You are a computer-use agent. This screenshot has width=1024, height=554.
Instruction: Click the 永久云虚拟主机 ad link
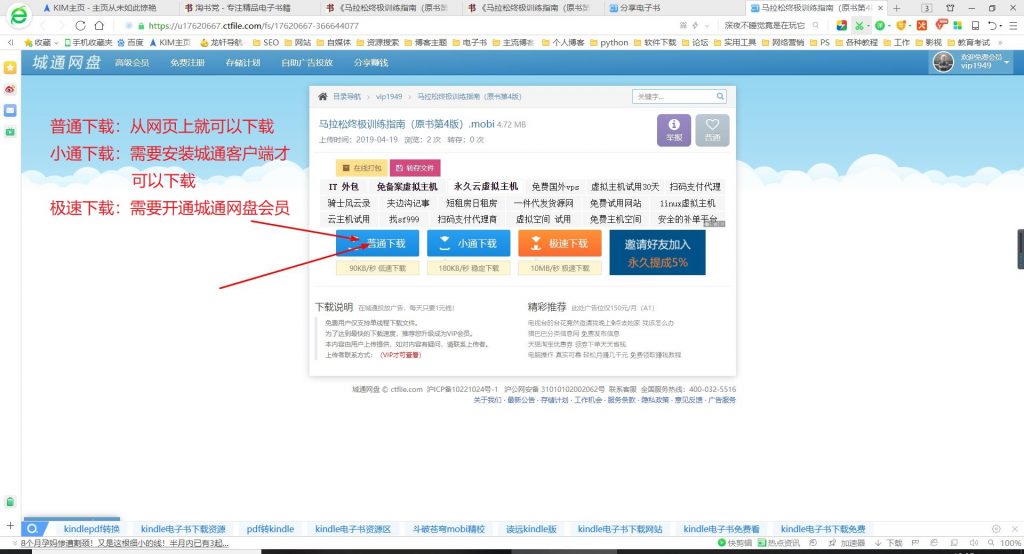click(485, 186)
